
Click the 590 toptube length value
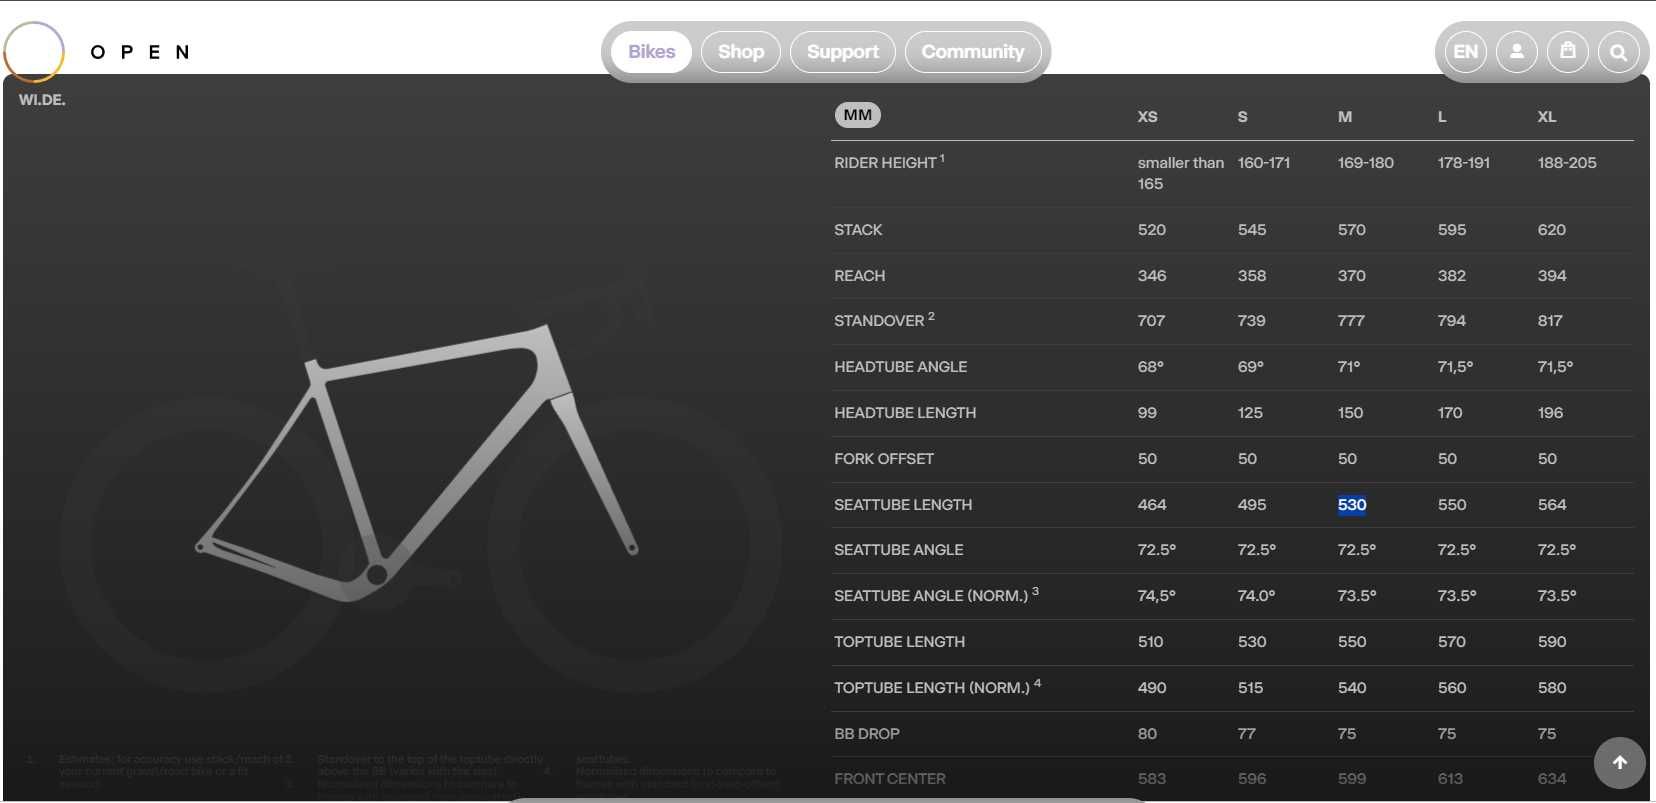pos(1552,642)
